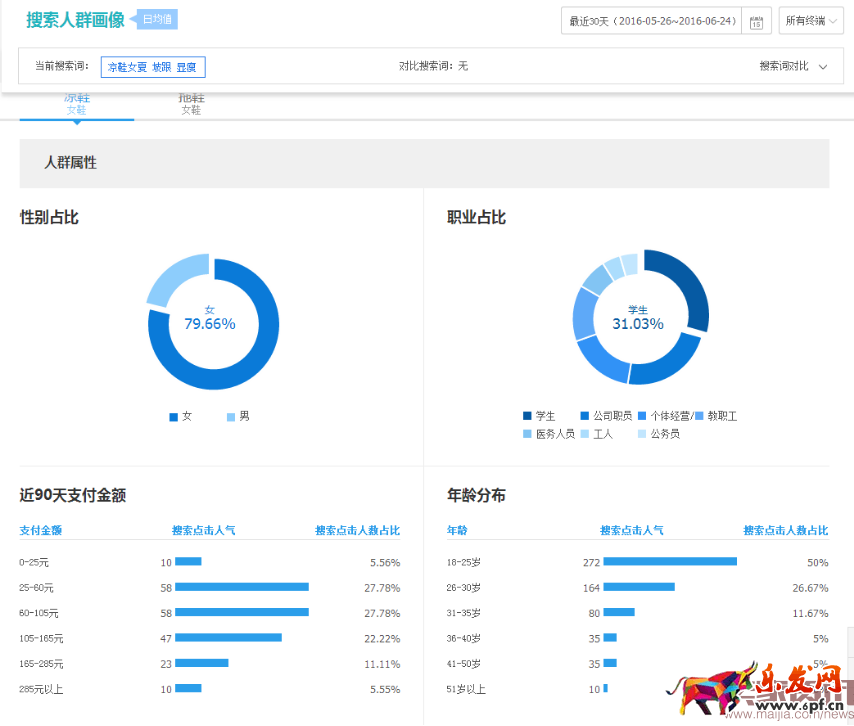Screen dimensions: 854x726
Task: Click the 学生 legend square icon
Action: pos(527,416)
